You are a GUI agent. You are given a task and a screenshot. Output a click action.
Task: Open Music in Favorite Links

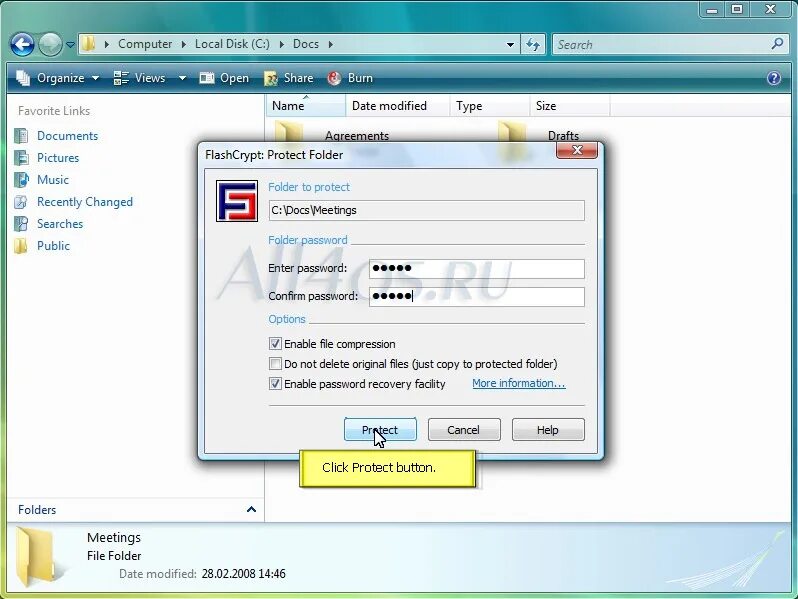pos(53,180)
